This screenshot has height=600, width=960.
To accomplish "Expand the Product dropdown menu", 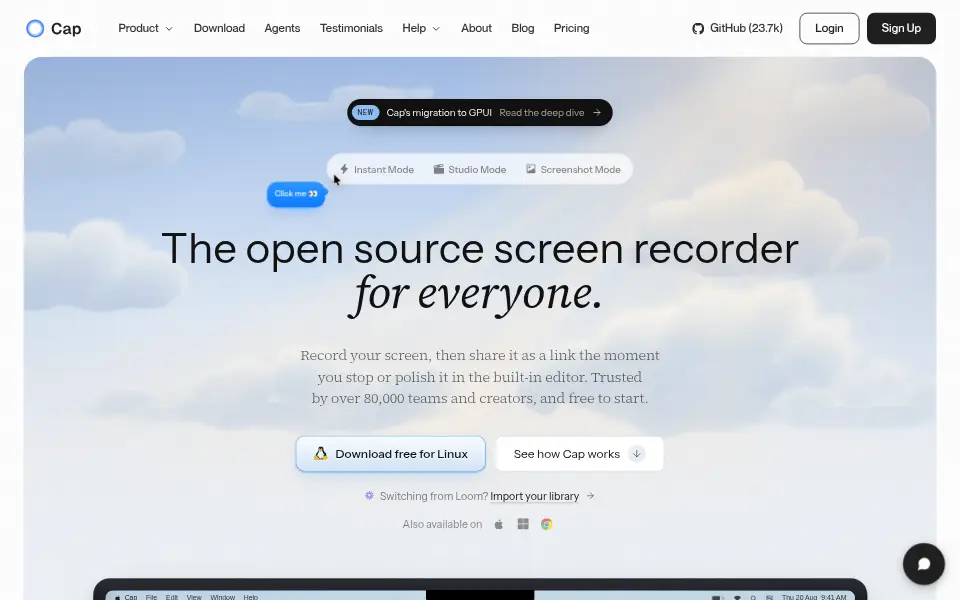I will click(x=146, y=28).
